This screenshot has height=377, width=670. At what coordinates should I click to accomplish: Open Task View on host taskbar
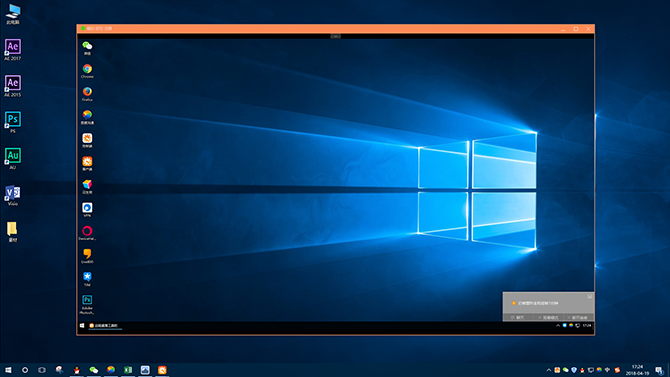[42, 370]
